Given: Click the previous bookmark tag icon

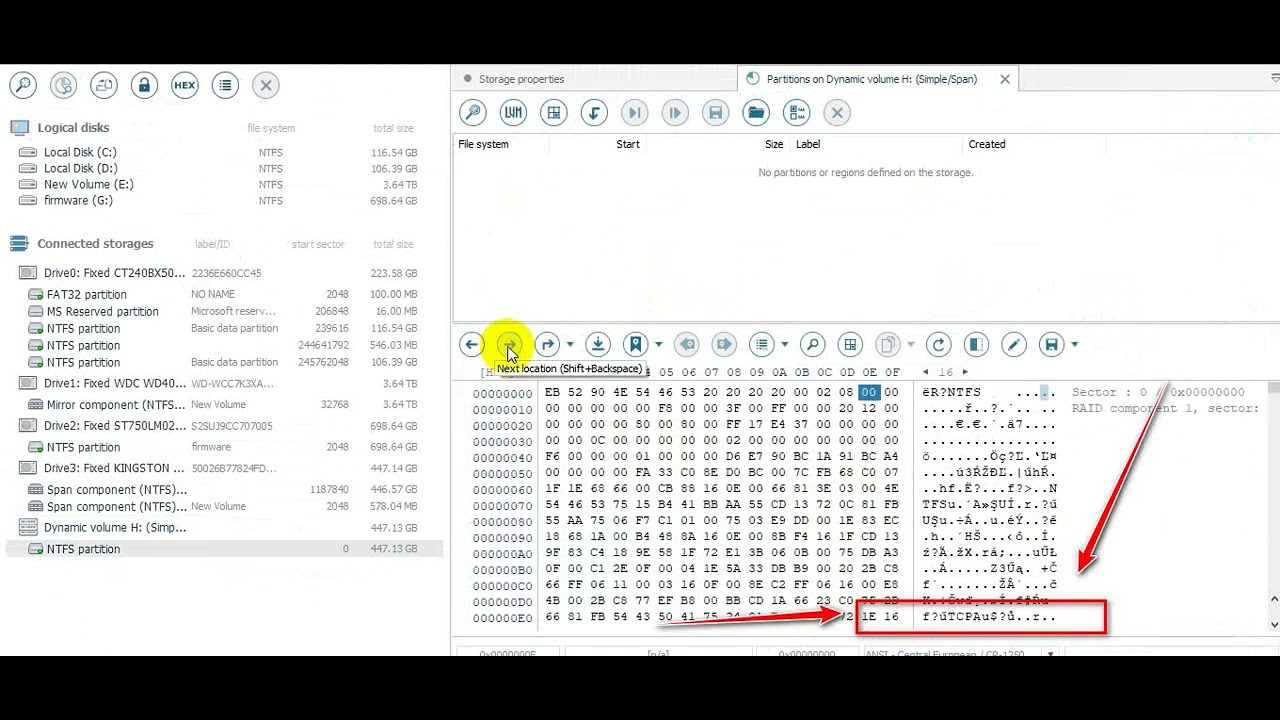Looking at the screenshot, I should (687, 345).
